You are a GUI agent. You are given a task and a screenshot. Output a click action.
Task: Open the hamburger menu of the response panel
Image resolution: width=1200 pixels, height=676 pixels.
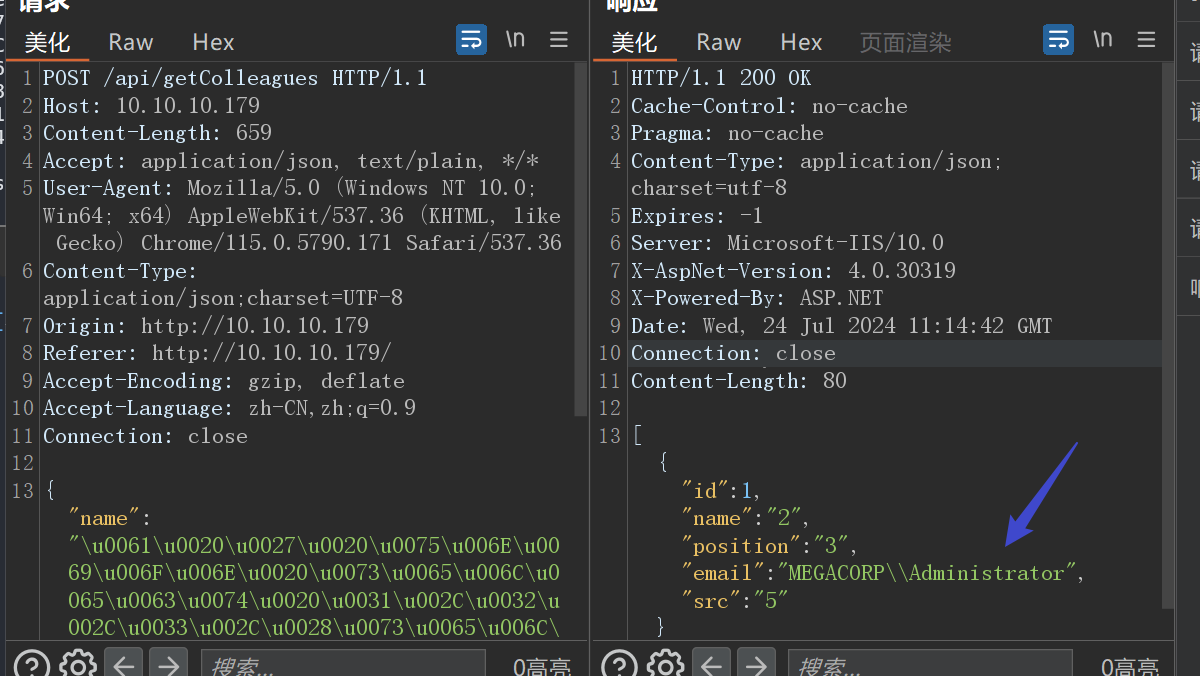pyautogui.click(x=1145, y=40)
